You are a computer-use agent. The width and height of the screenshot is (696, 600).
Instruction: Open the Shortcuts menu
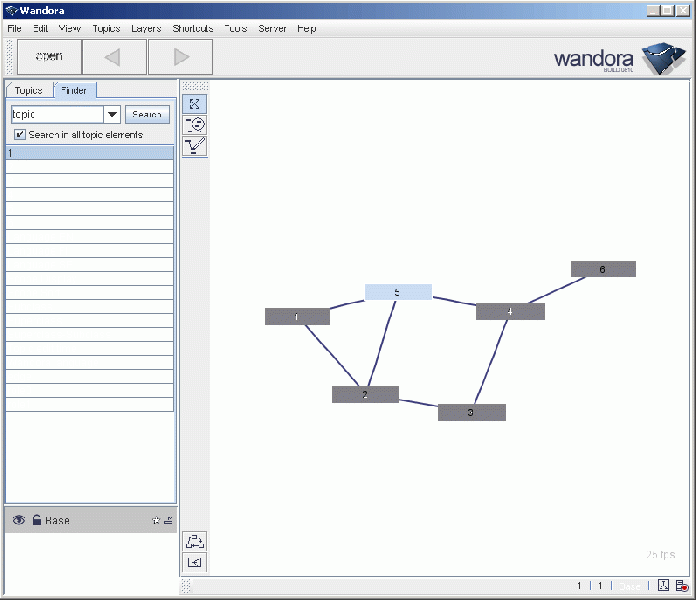tap(192, 29)
